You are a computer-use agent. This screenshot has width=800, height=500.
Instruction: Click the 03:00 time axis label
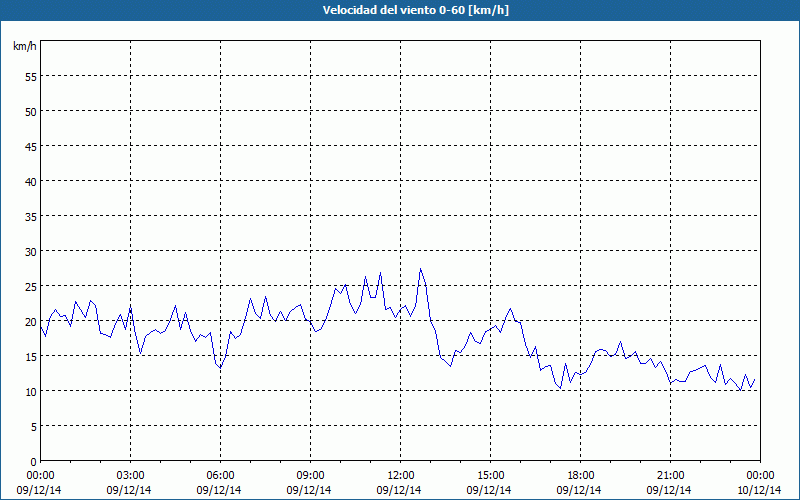pyautogui.click(x=130, y=476)
